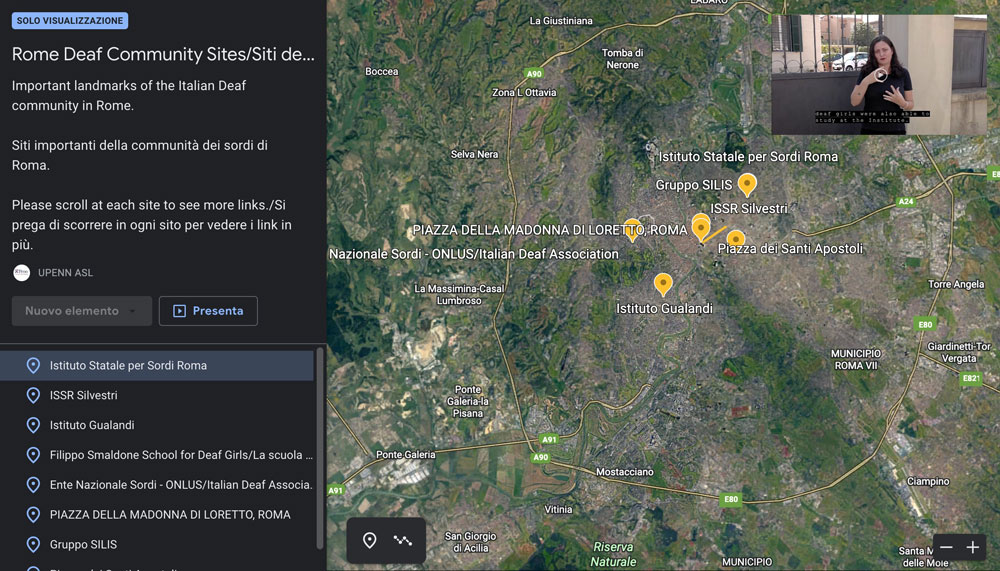Select Istituto Statale per Sordi Roma list item
1000x571 pixels.
pos(157,366)
